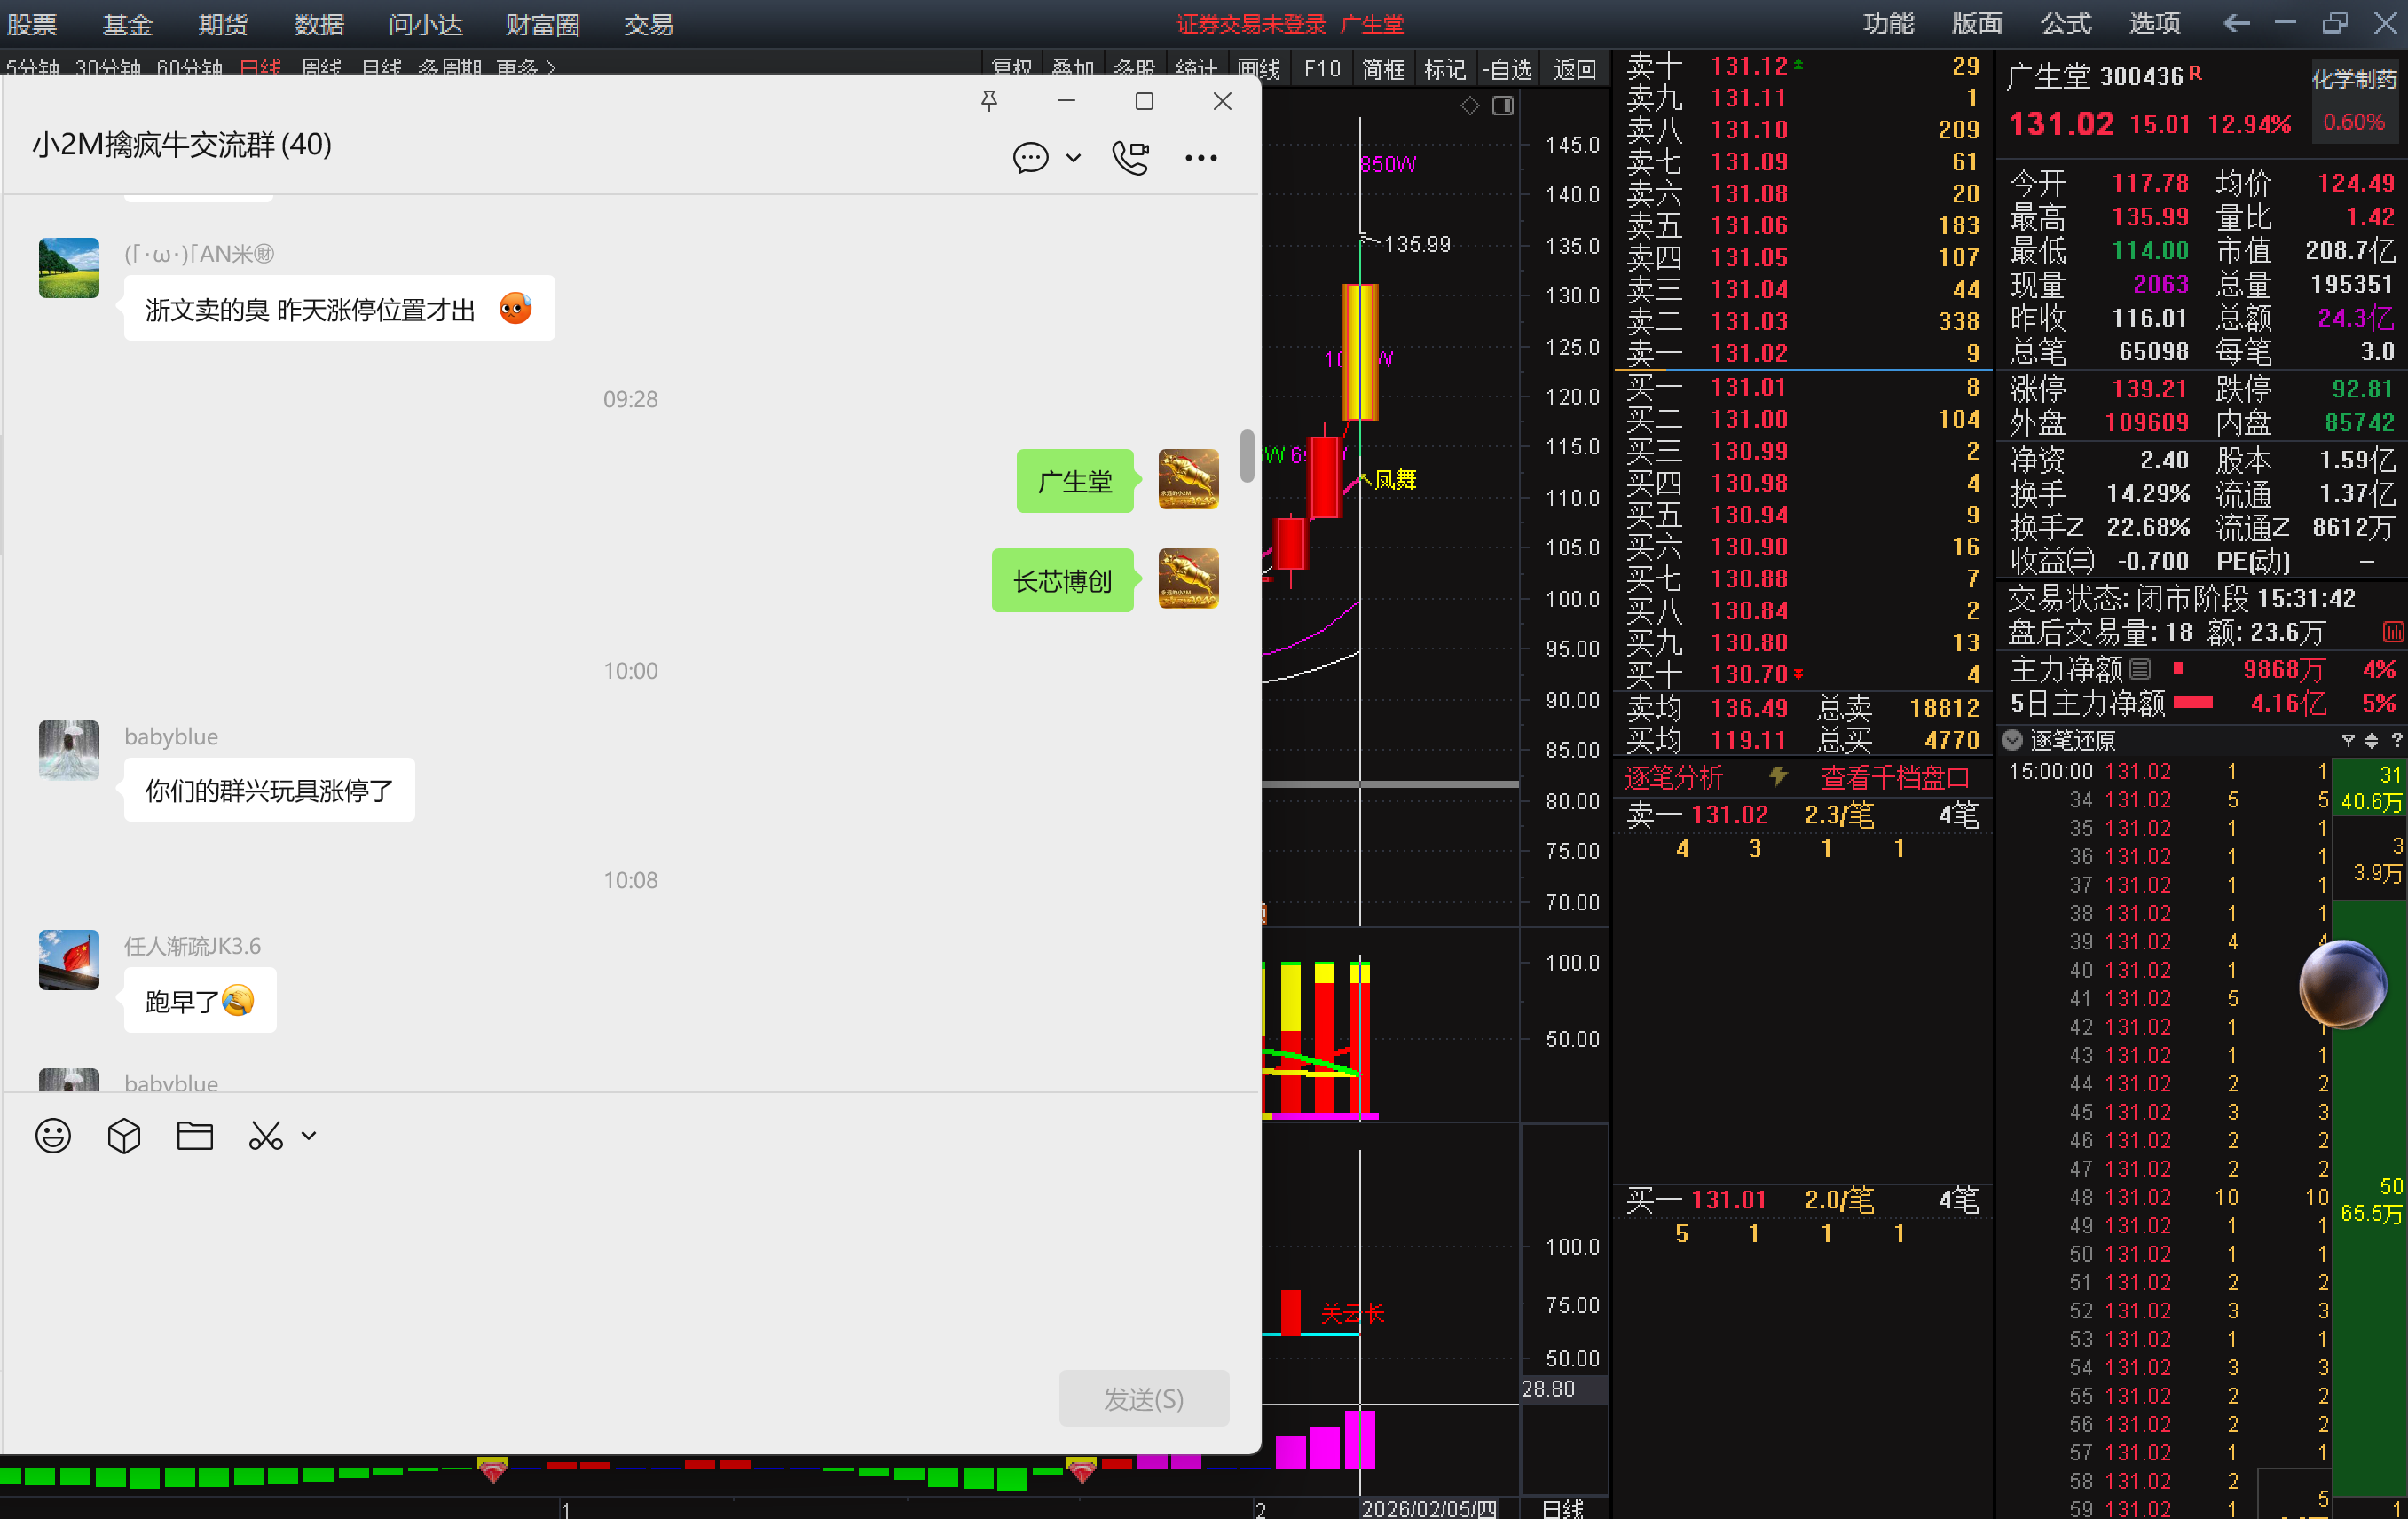
Task: Switch to the 周线 period tab
Action: (321, 68)
